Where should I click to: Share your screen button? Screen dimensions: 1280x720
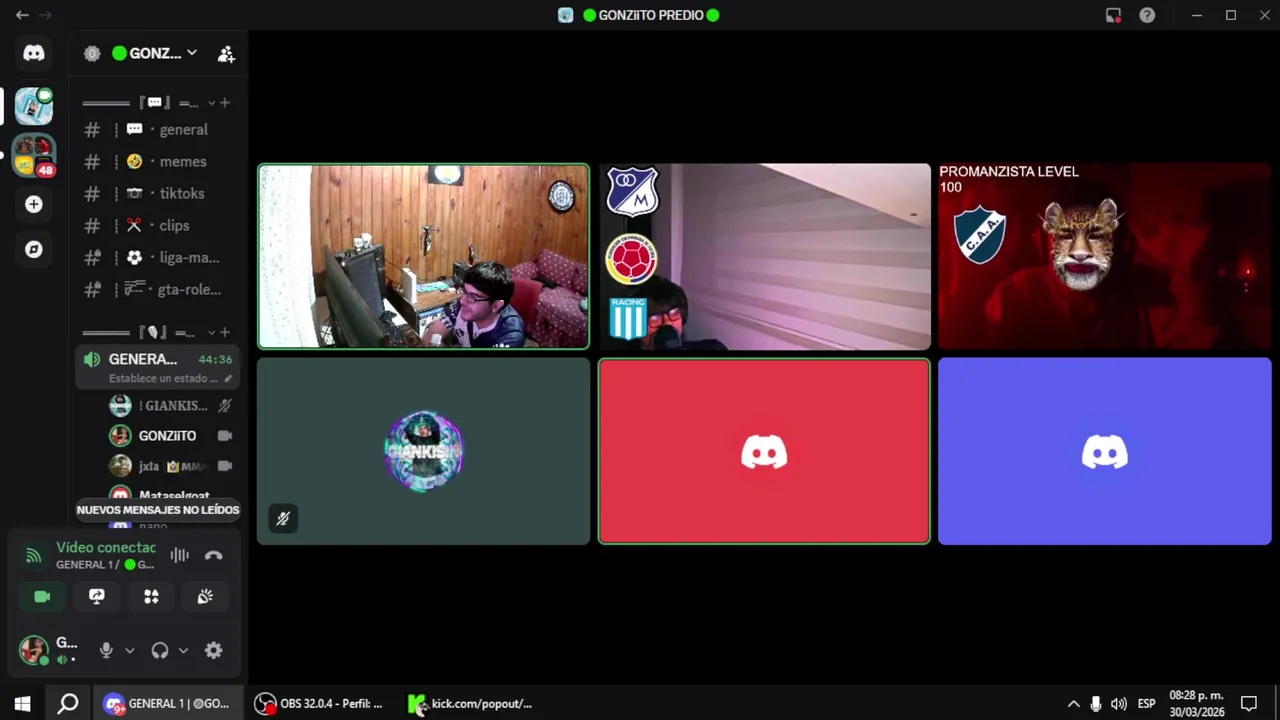click(97, 597)
